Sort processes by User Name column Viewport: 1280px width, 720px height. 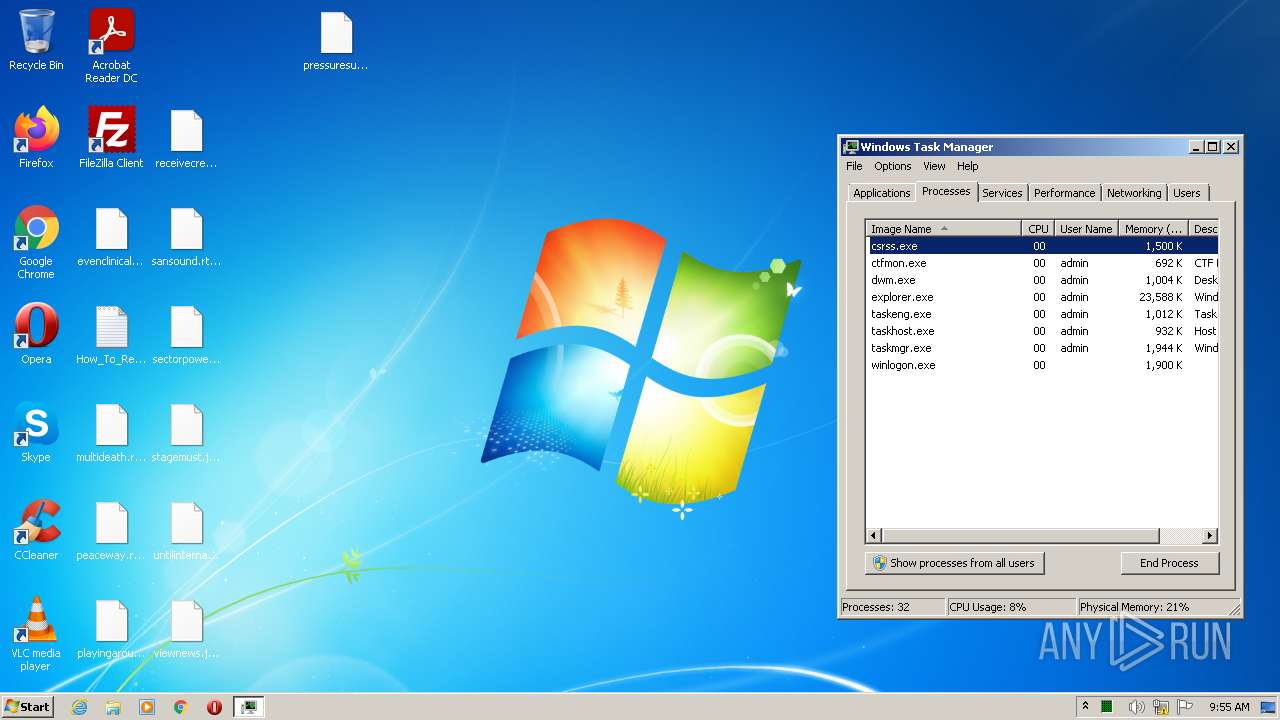tap(1086, 229)
